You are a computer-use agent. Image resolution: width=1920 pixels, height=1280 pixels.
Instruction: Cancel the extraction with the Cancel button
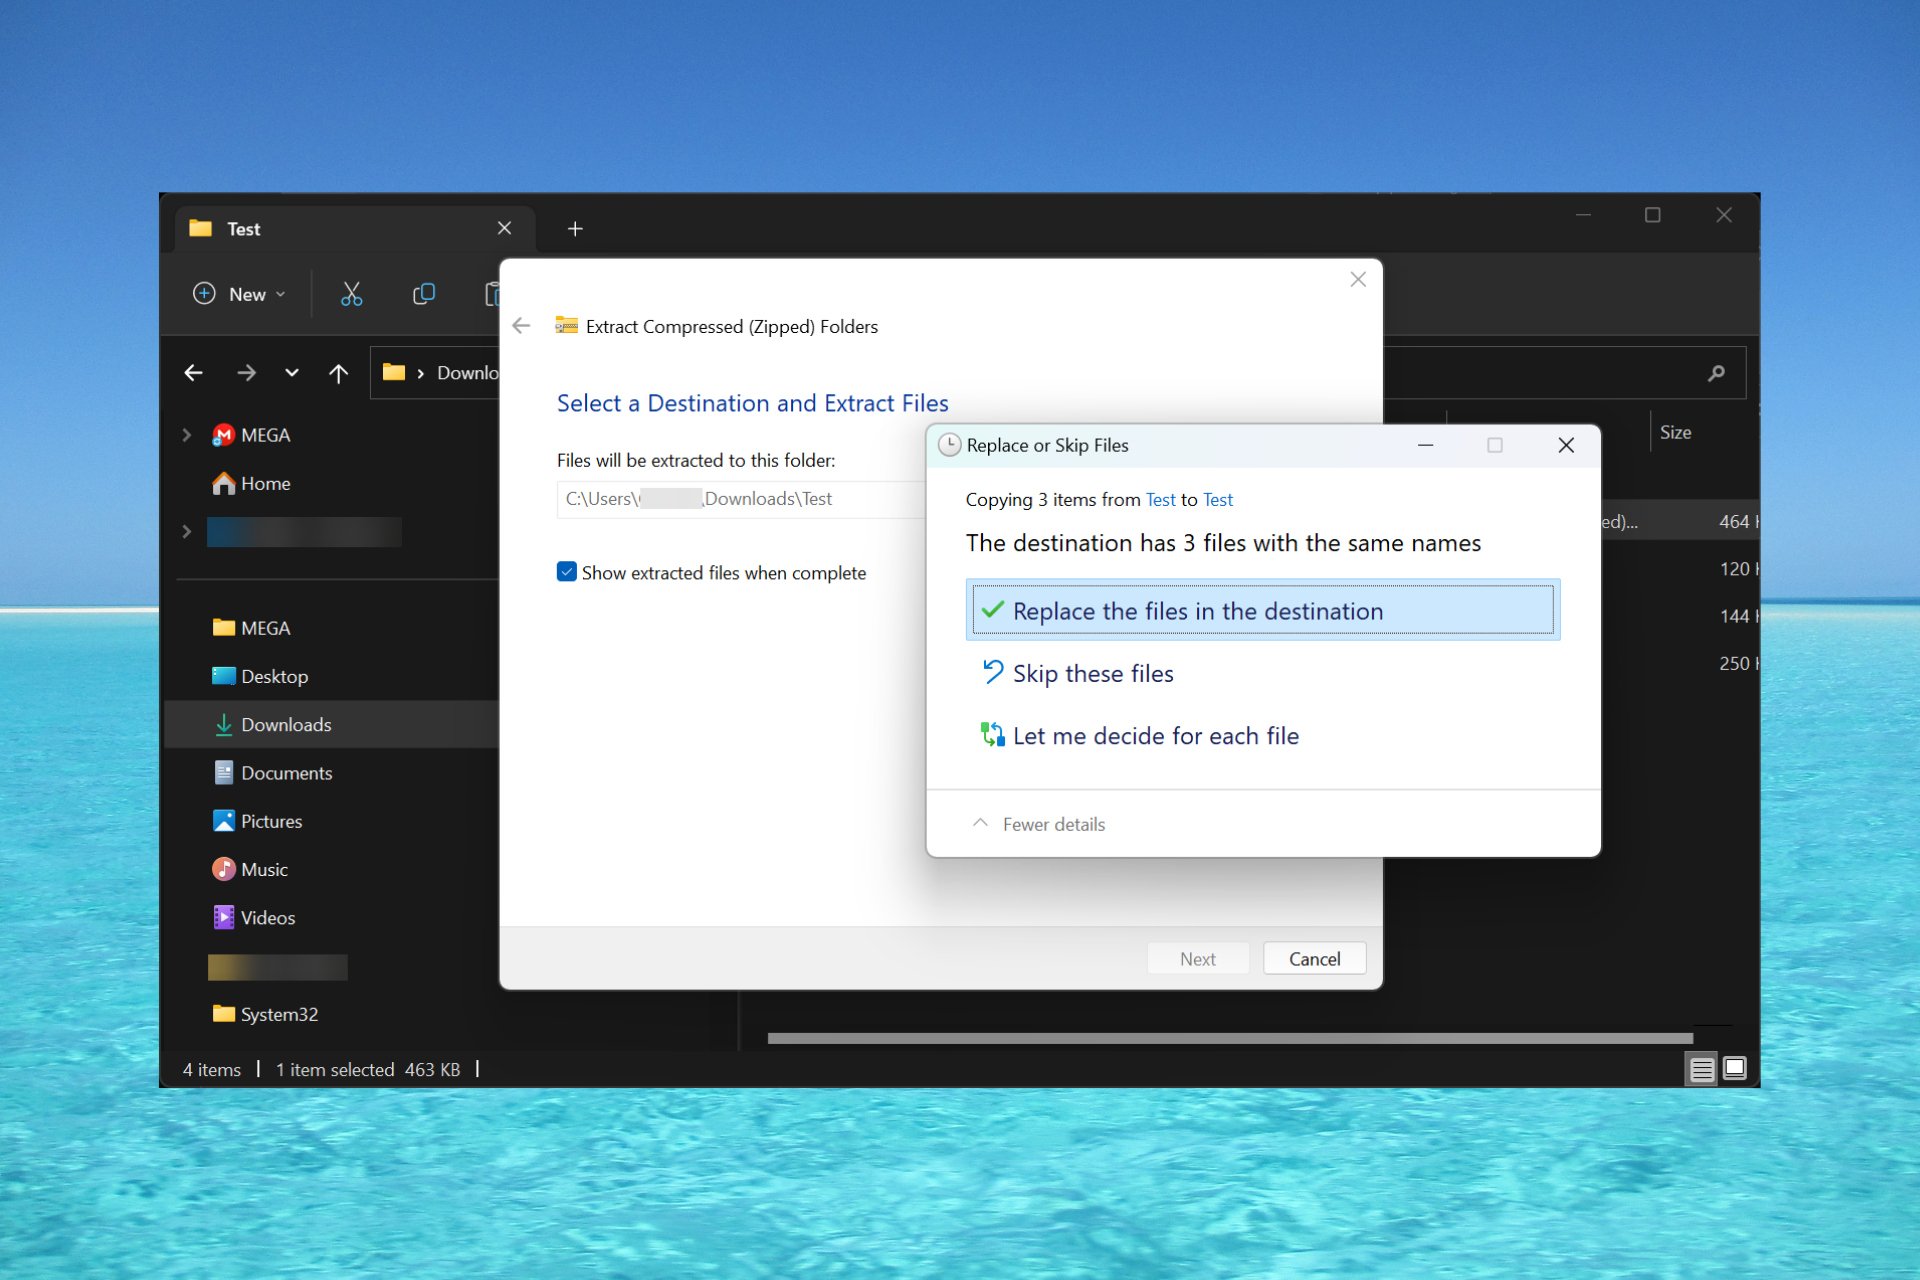click(x=1313, y=957)
